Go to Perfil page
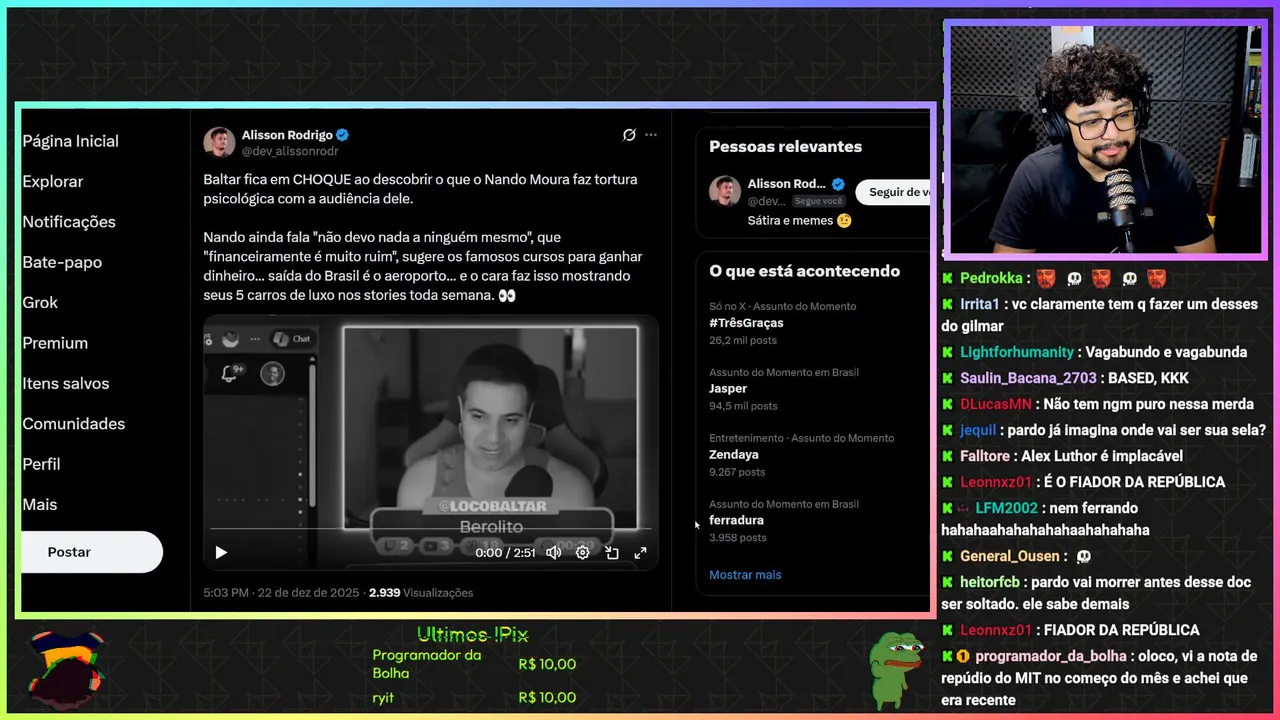 (x=41, y=464)
